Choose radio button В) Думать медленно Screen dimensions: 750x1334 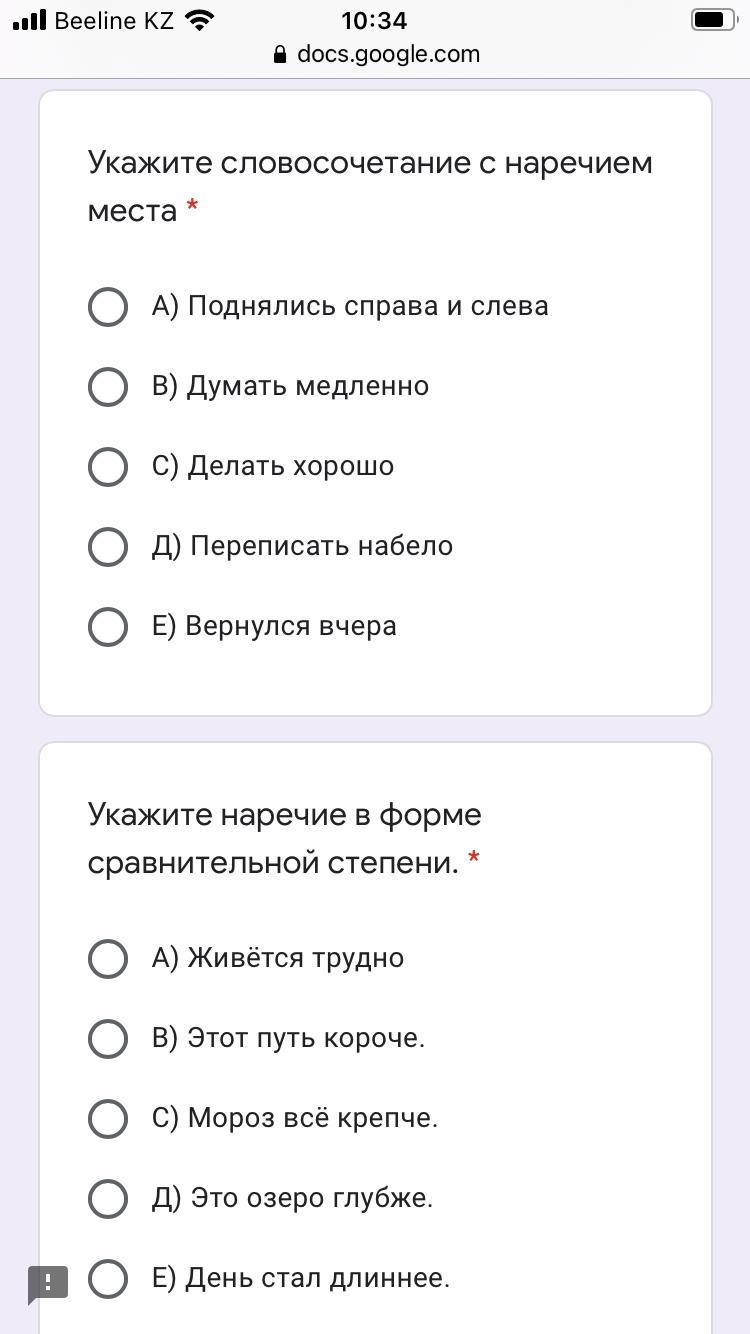click(x=108, y=387)
